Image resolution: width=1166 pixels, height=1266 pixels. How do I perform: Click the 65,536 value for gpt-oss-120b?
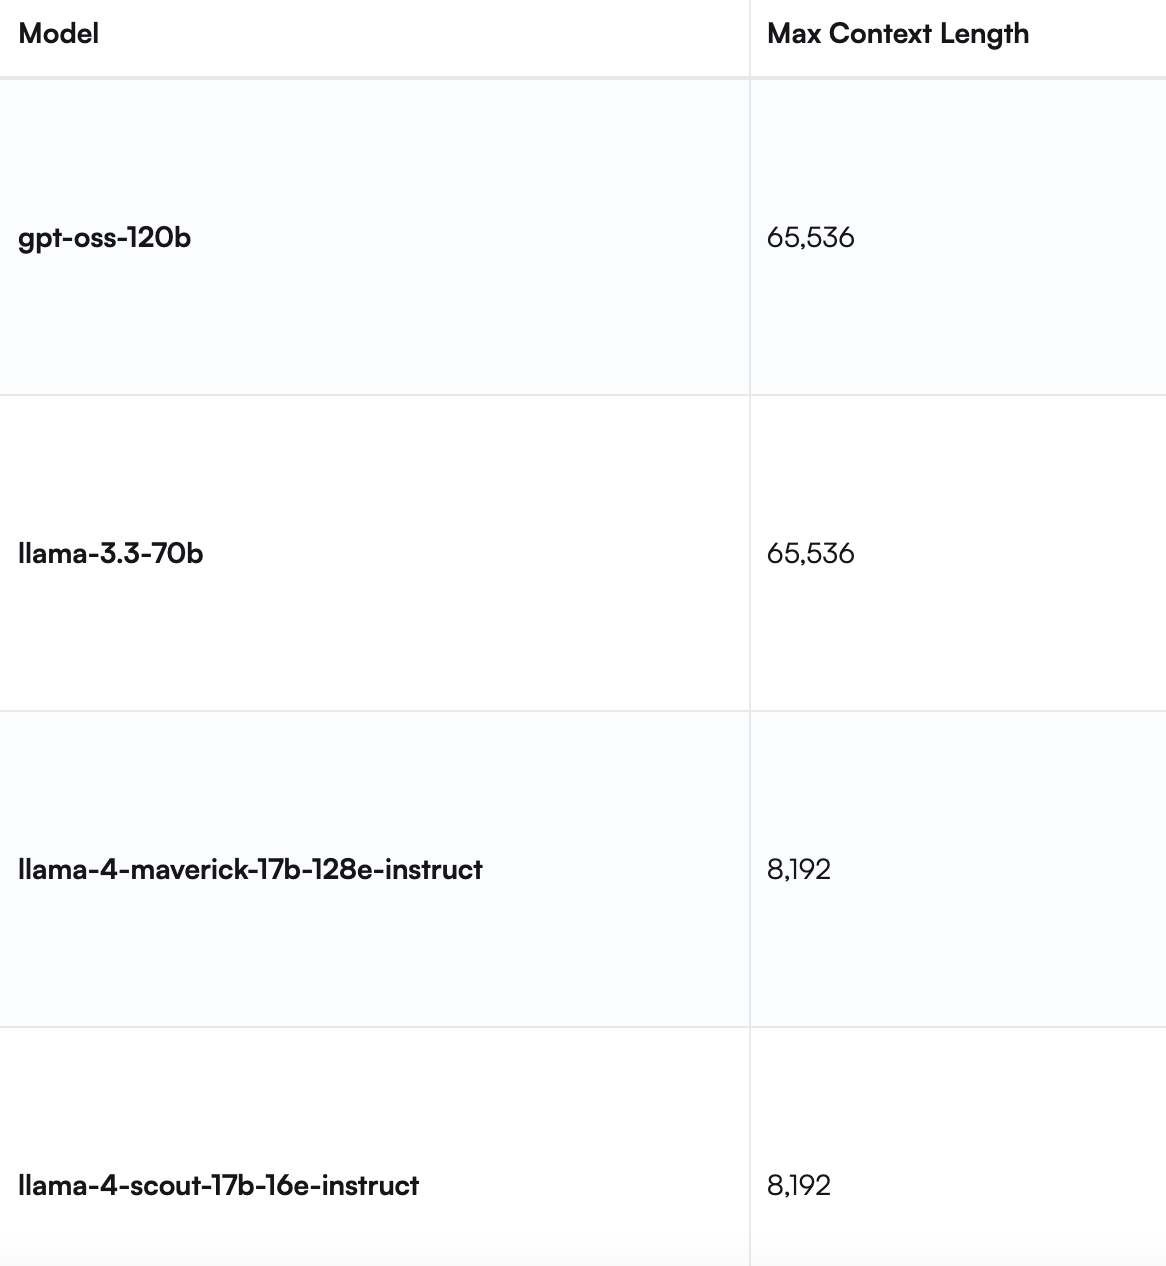coord(811,238)
